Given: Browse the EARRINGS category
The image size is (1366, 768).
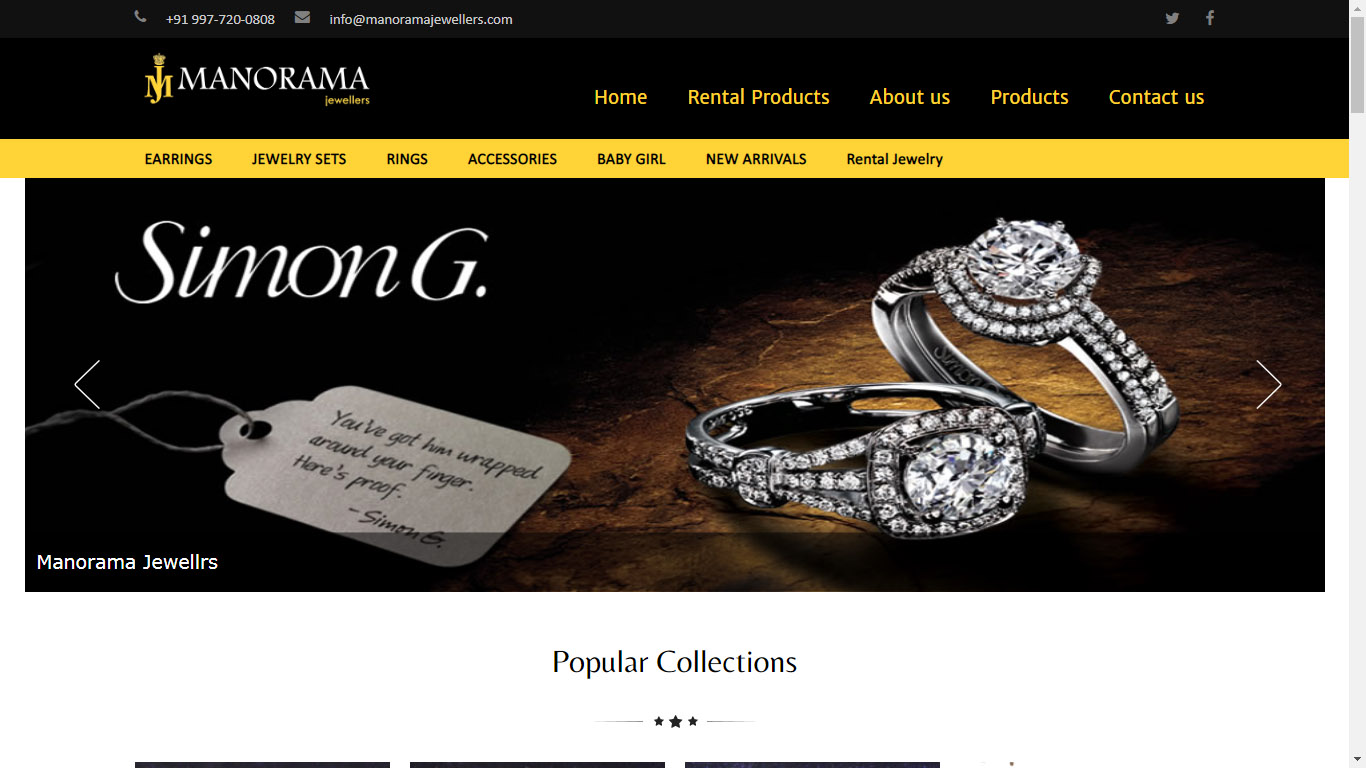Looking at the screenshot, I should pos(178,159).
